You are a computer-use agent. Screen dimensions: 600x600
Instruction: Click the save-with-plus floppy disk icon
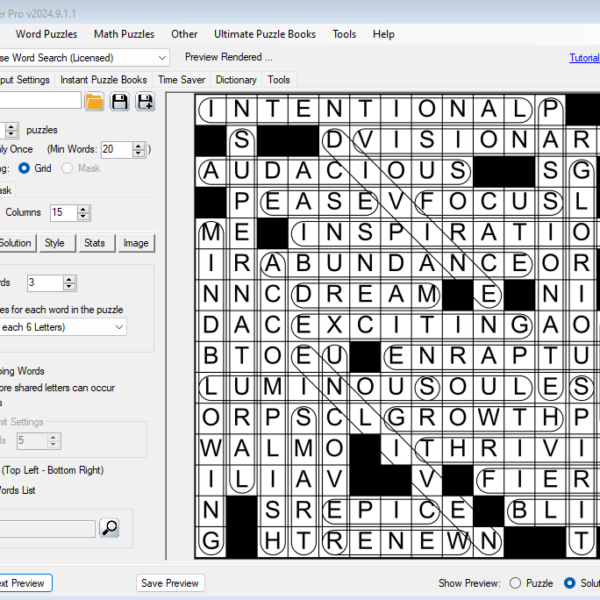click(146, 101)
